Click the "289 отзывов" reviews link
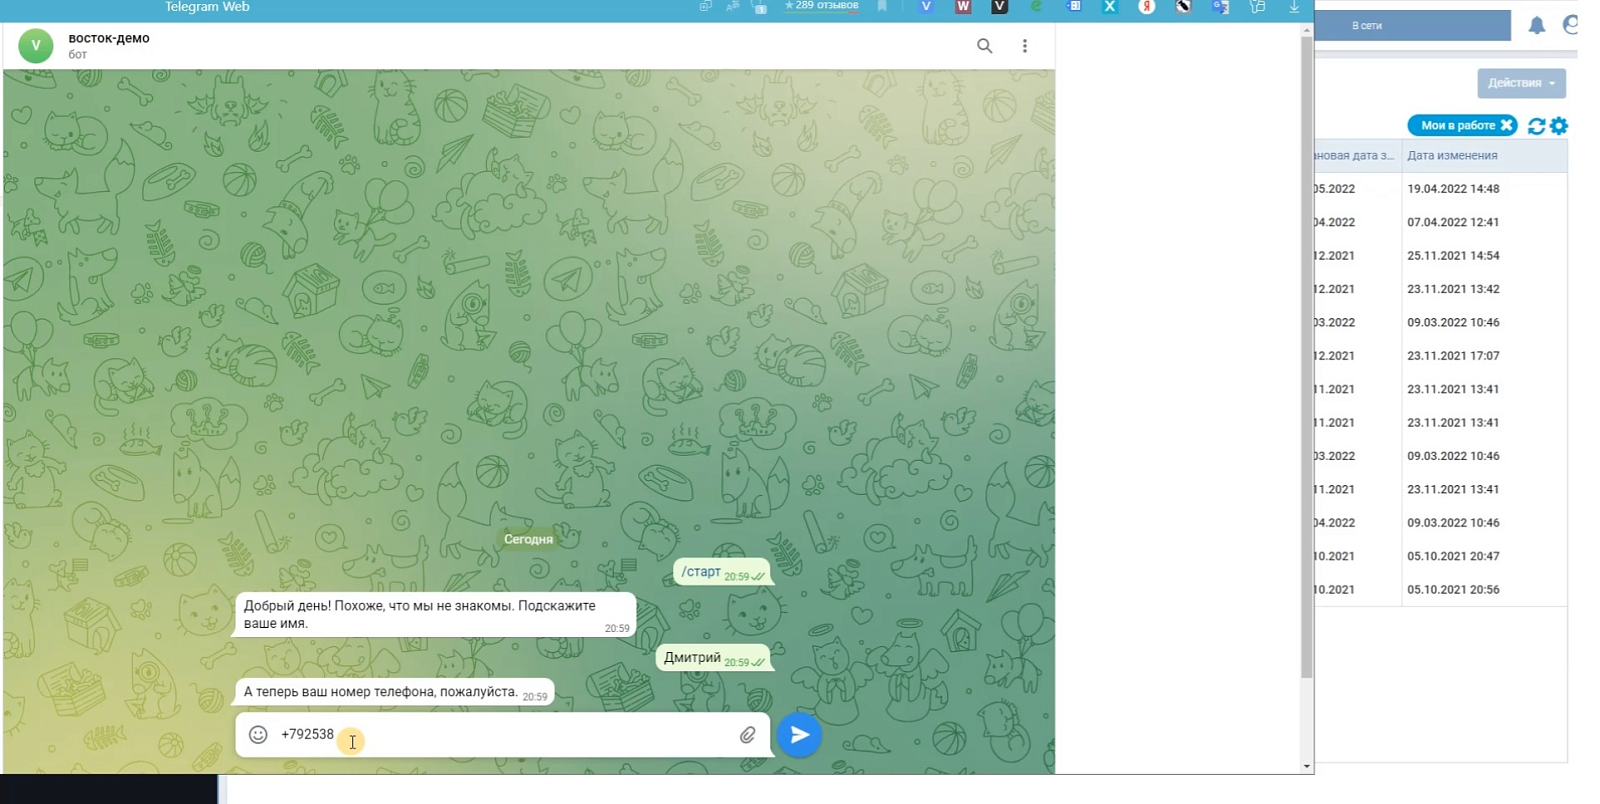 (821, 6)
